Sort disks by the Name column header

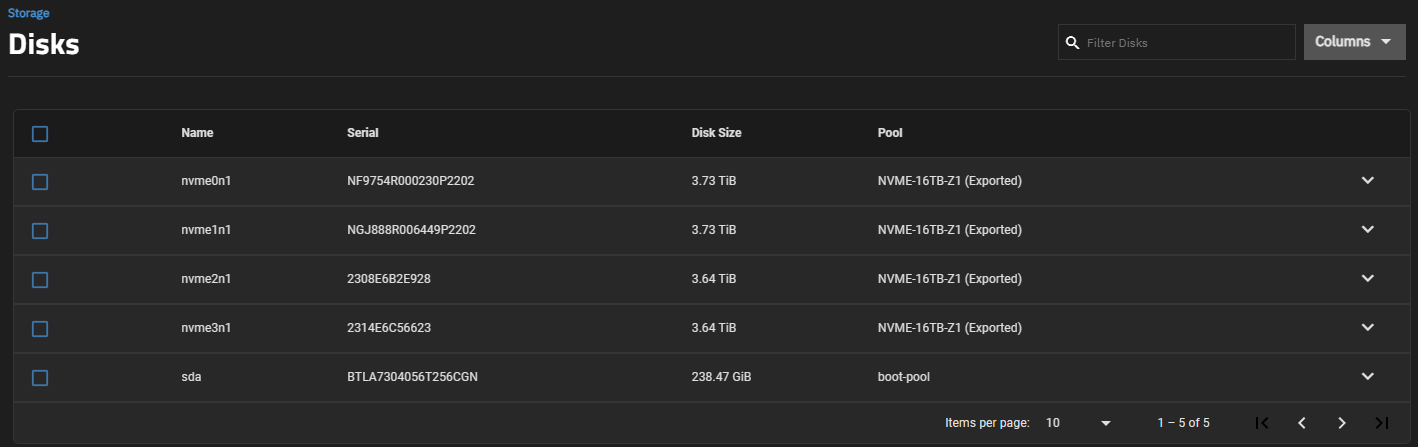click(x=197, y=133)
